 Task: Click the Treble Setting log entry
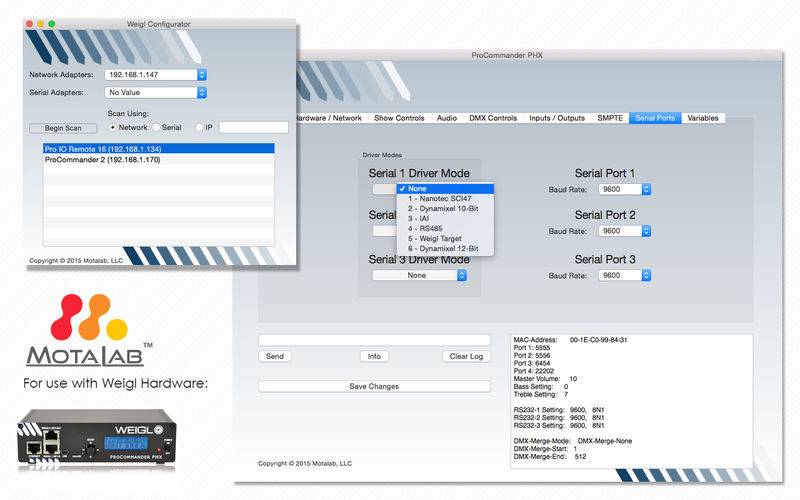pos(541,394)
